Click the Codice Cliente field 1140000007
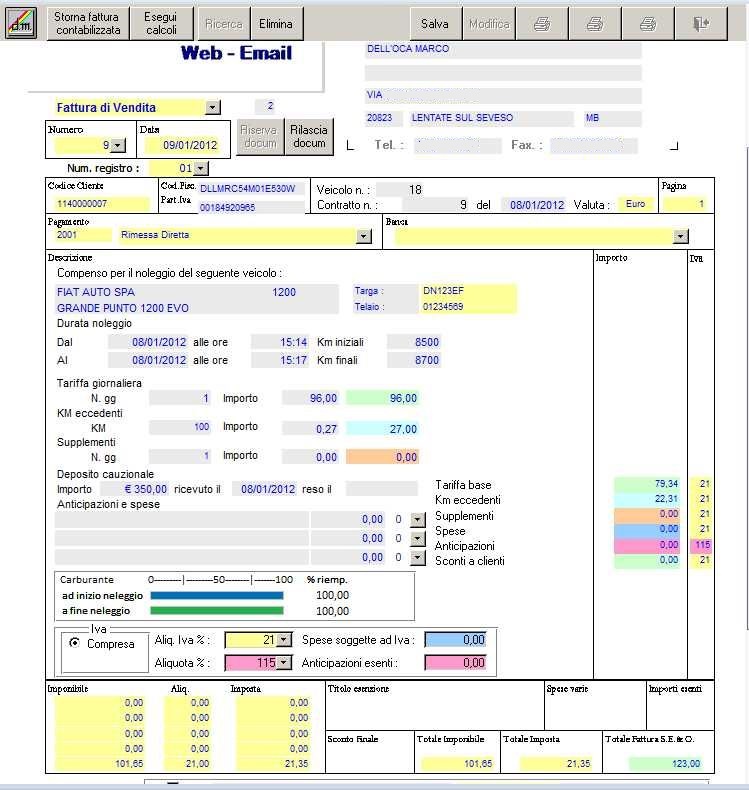 click(x=101, y=204)
